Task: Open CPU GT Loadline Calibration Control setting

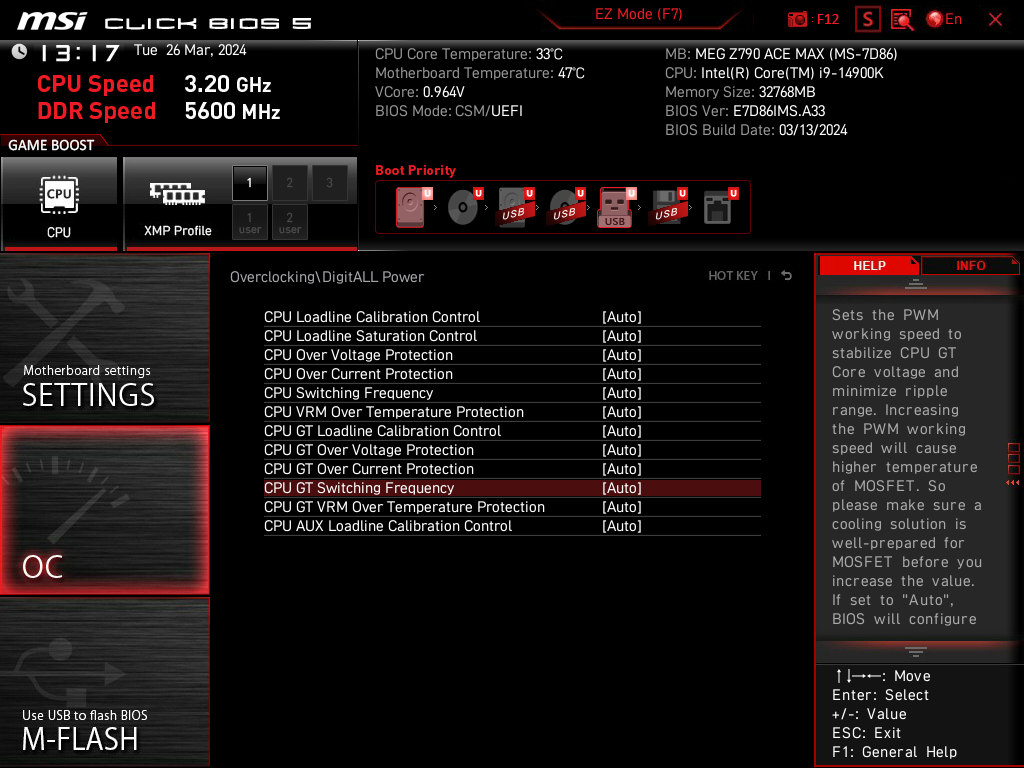Action: [512, 430]
